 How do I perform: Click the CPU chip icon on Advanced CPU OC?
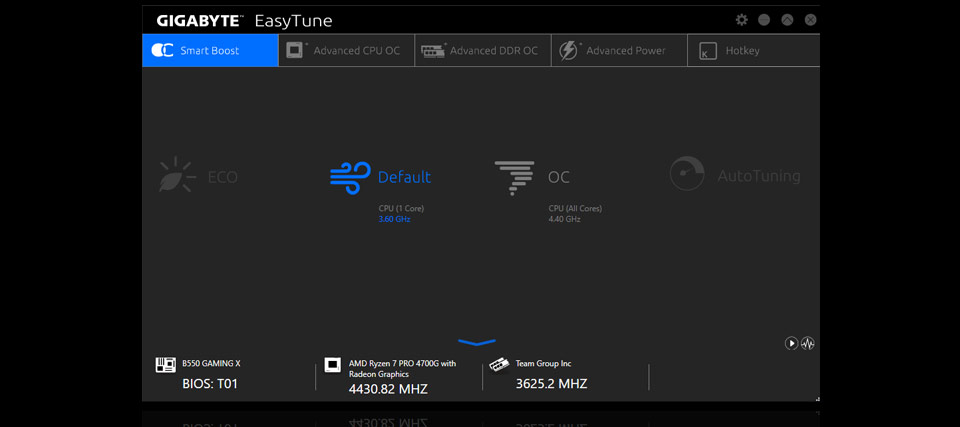[296, 50]
